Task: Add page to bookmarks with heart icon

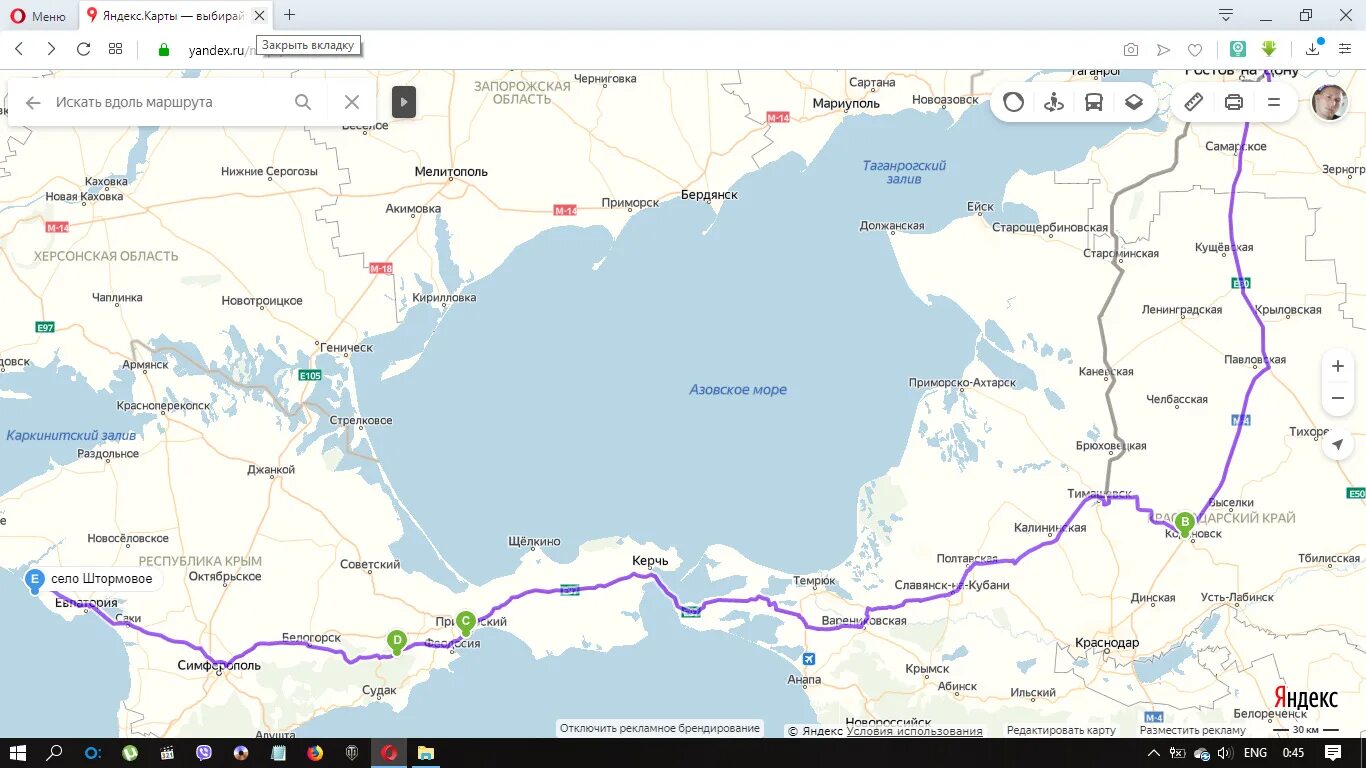Action: pyautogui.click(x=1195, y=50)
